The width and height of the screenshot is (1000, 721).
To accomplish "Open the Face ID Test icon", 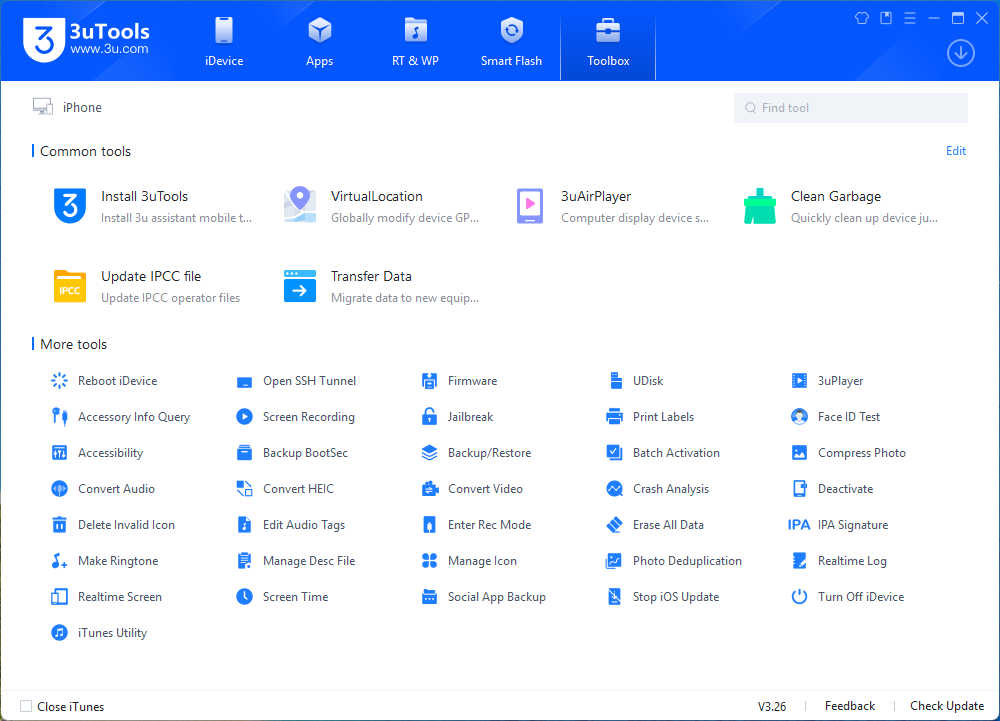I will (x=799, y=416).
